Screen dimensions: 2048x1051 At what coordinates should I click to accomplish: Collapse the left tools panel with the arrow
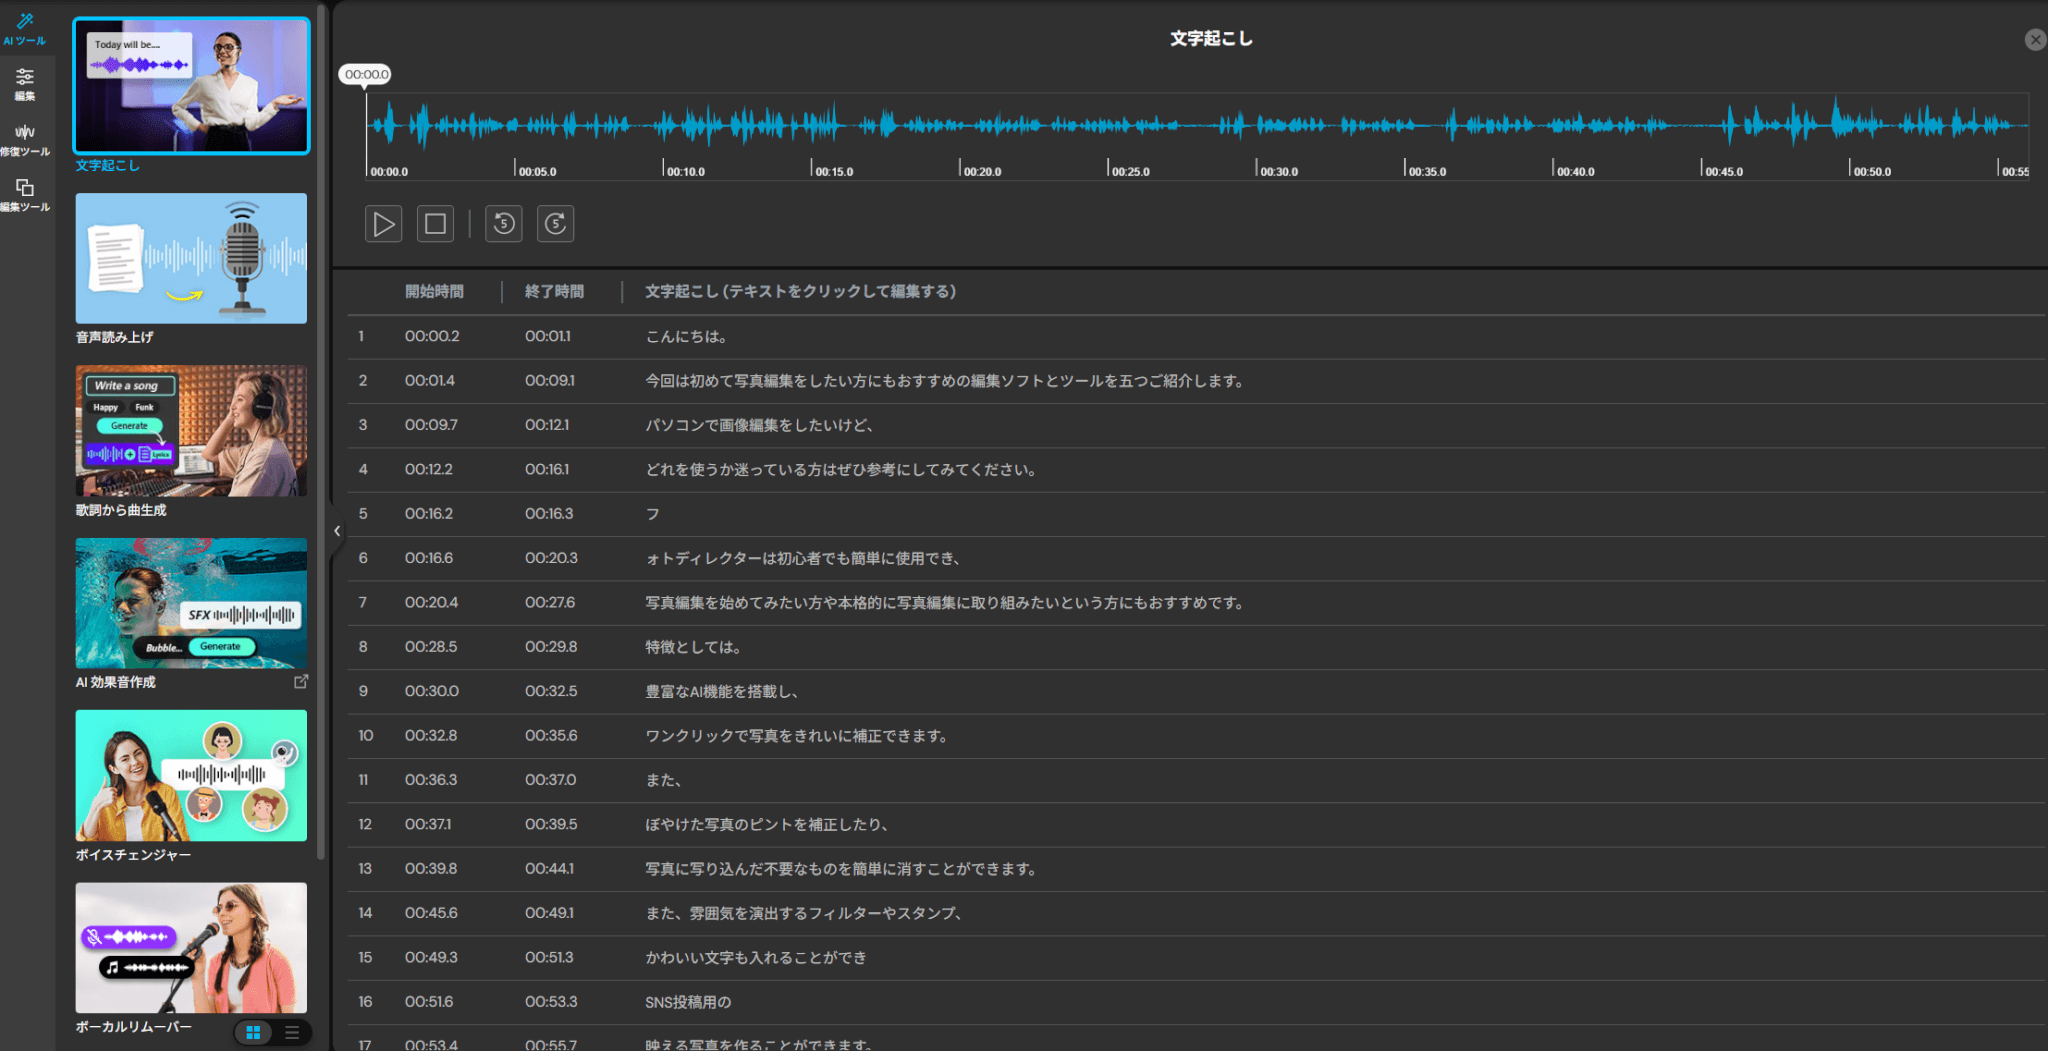coord(337,531)
